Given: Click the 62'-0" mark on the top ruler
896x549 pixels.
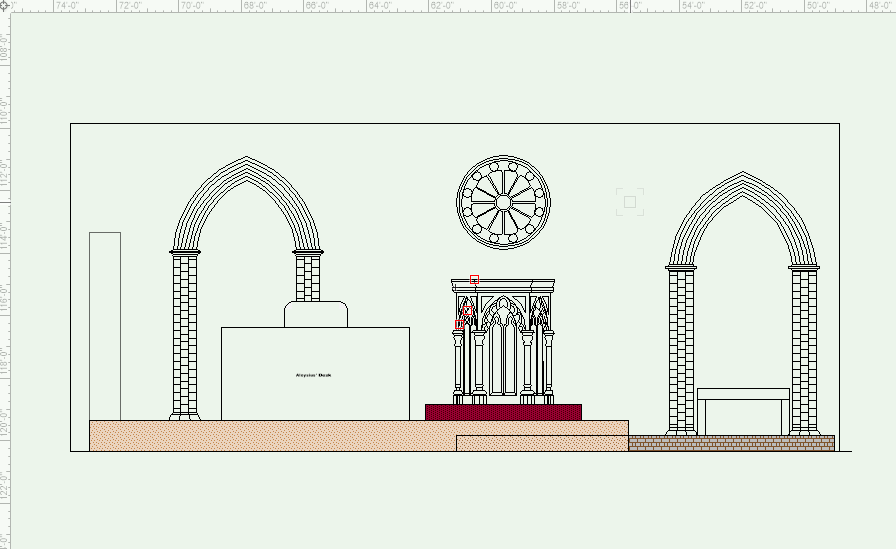Looking at the screenshot, I should click(442, 5).
